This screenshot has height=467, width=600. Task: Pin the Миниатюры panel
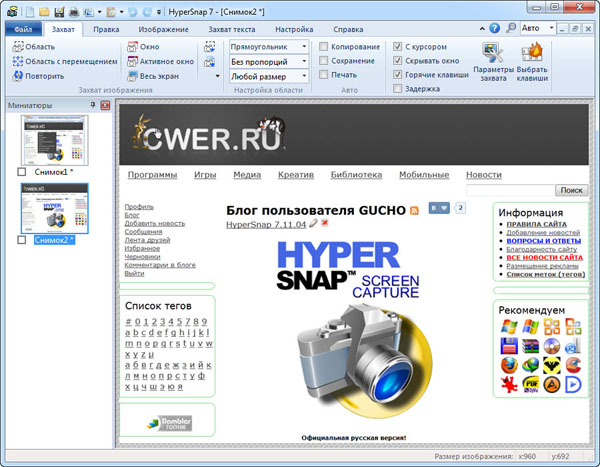tap(93, 105)
